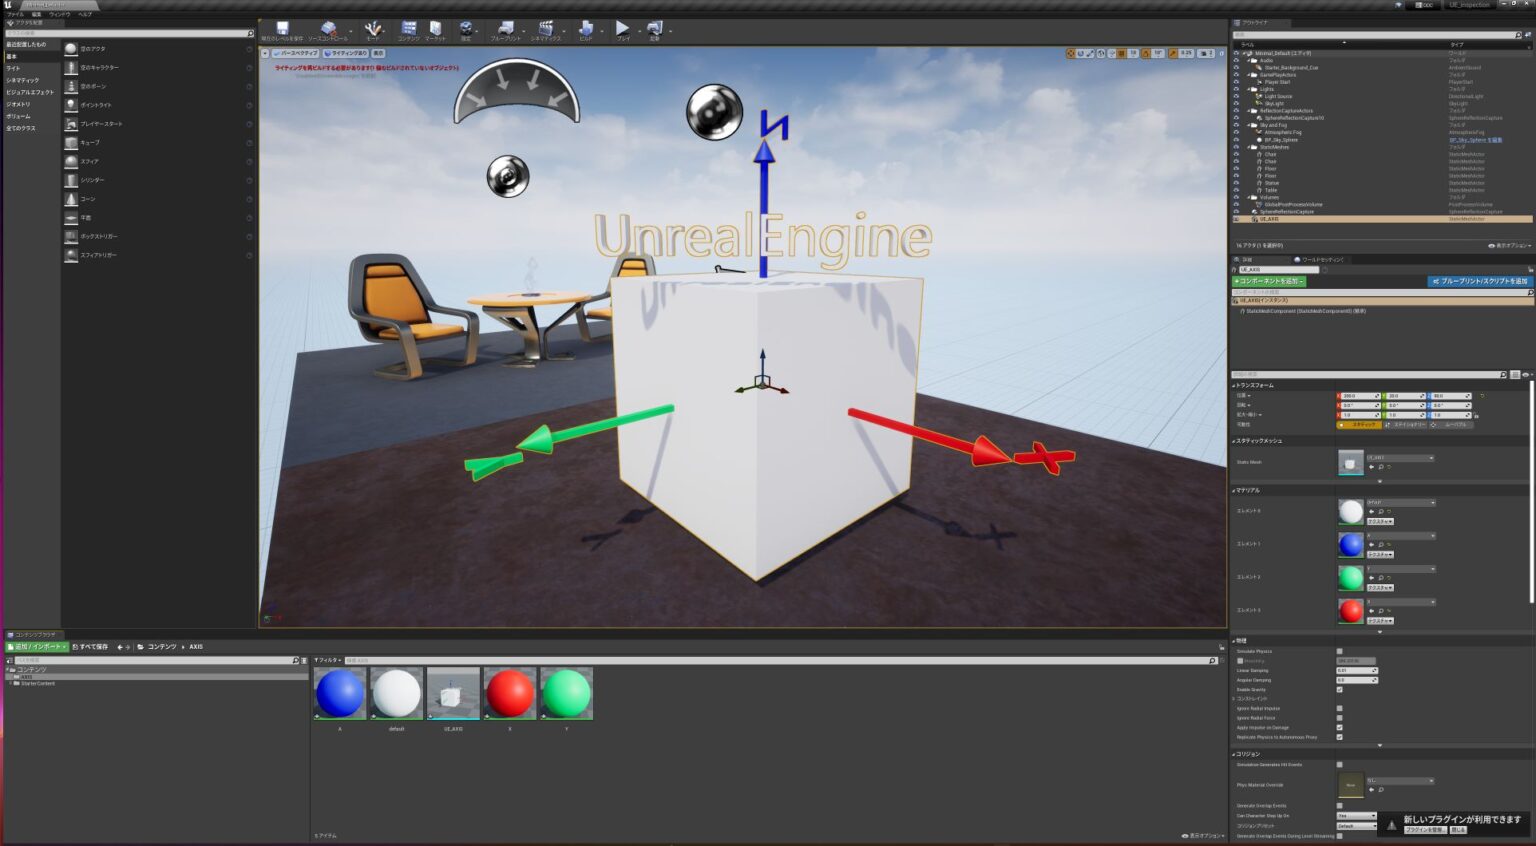Open the Source Control toolbar icon

328,30
